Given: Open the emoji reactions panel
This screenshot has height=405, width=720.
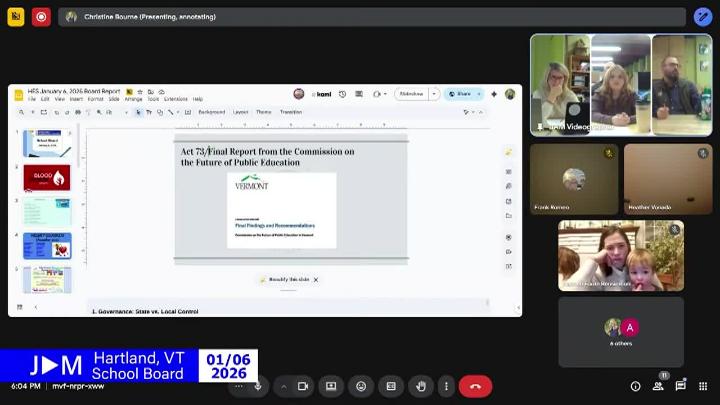Looking at the screenshot, I should [x=361, y=386].
